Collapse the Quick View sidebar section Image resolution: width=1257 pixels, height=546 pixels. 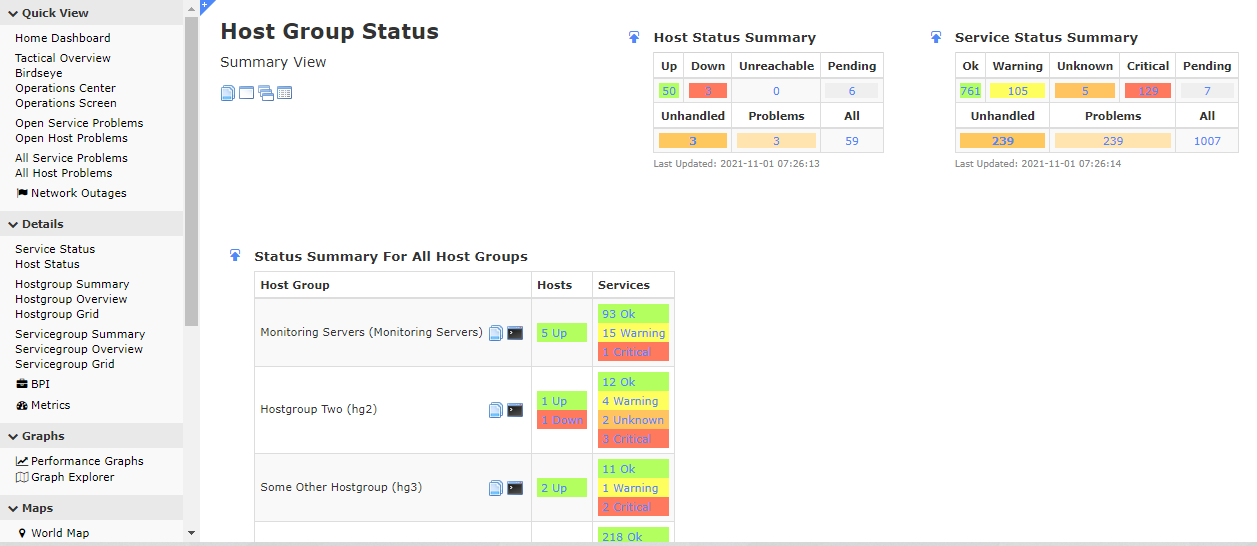13,13
